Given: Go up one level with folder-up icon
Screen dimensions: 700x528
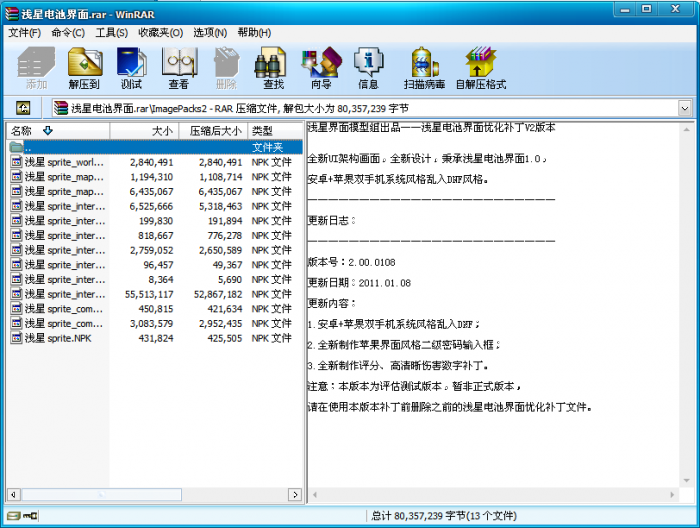Looking at the screenshot, I should (x=23, y=108).
